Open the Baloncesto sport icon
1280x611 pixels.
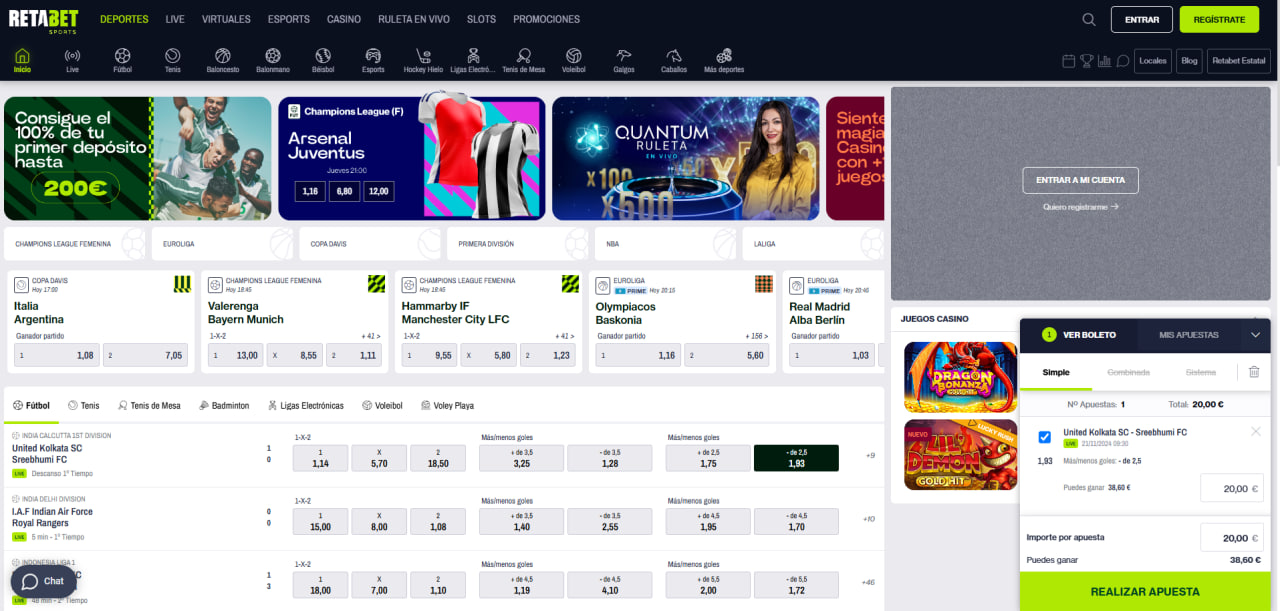click(223, 60)
